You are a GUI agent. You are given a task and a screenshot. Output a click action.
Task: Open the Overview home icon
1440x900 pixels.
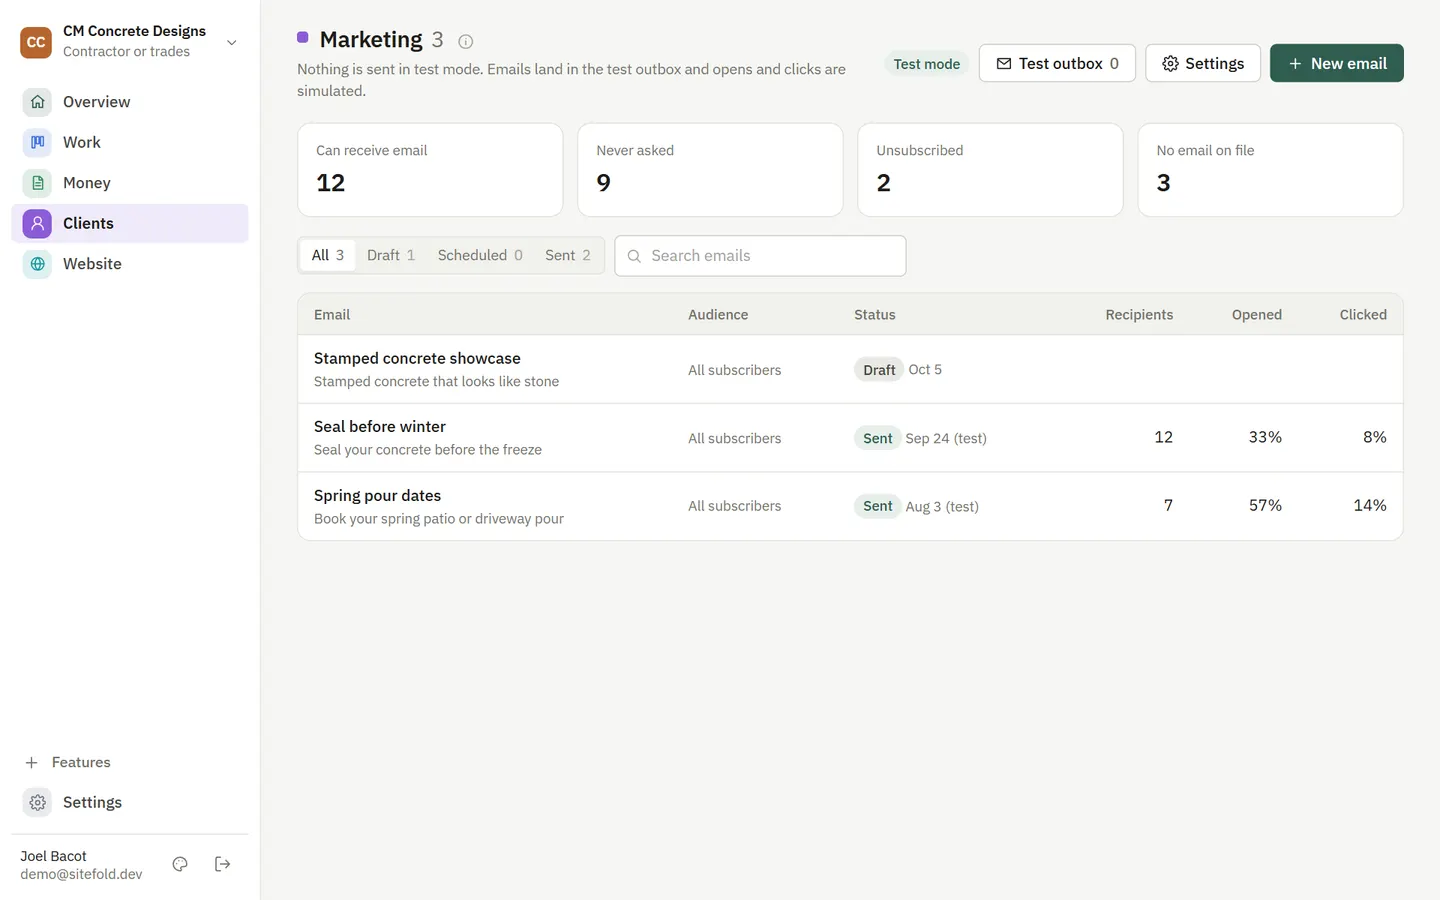pyautogui.click(x=37, y=102)
